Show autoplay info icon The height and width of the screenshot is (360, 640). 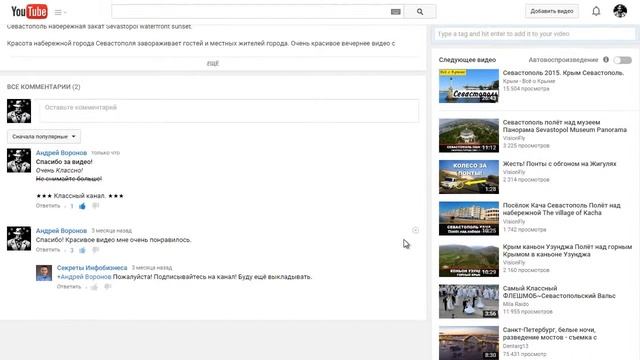[606, 60]
